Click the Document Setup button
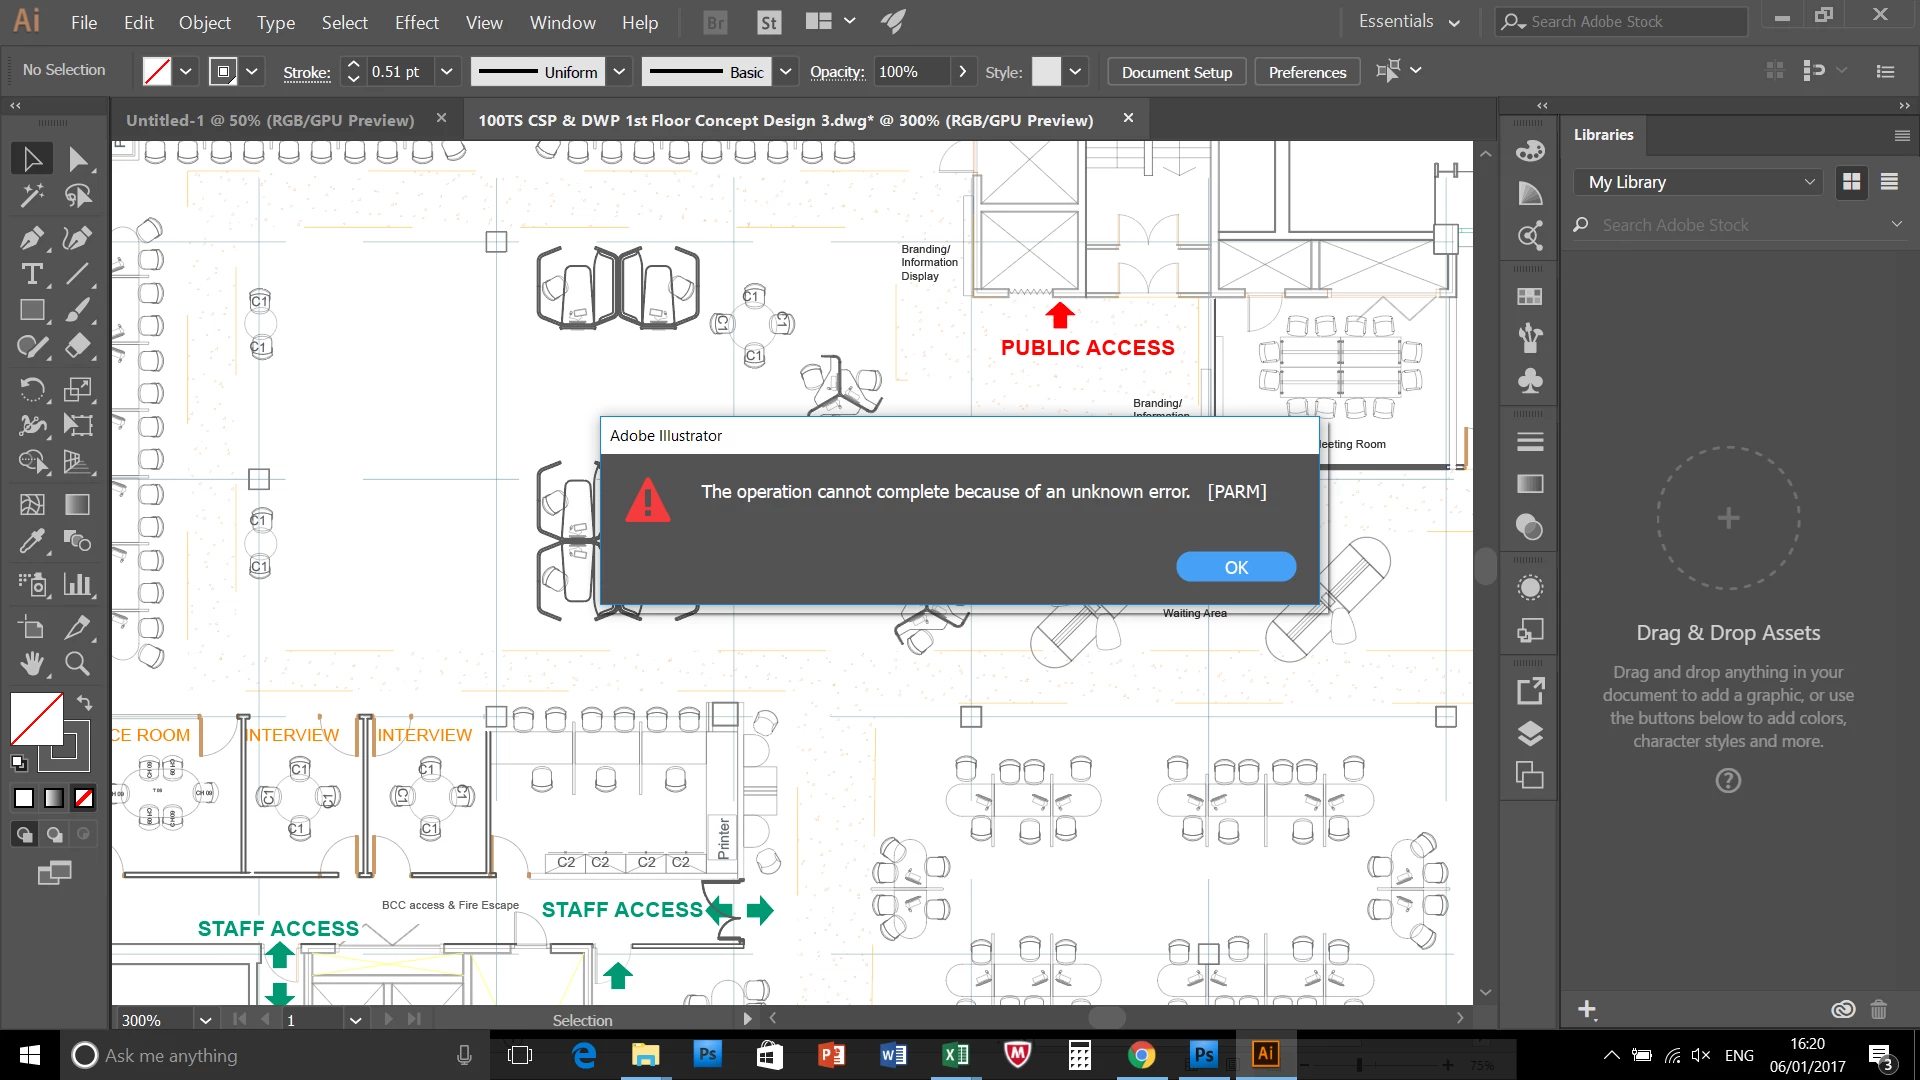 [1176, 72]
